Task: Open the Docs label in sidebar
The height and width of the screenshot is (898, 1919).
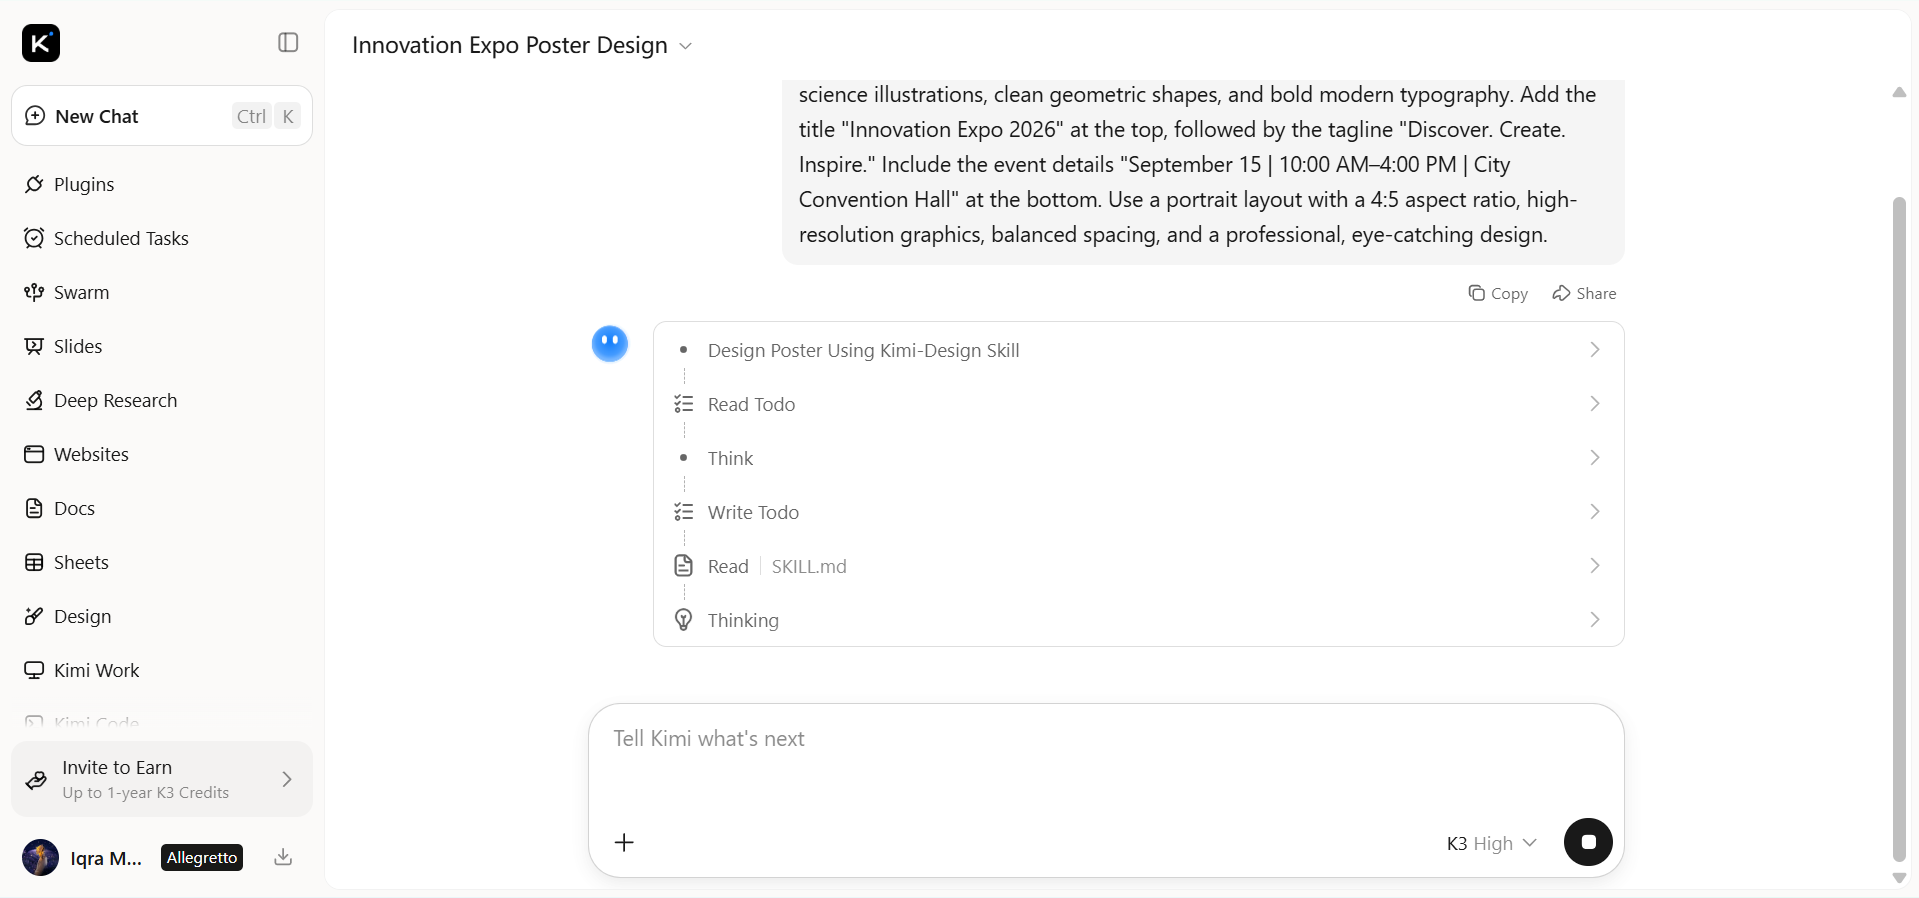Action: tap(74, 508)
